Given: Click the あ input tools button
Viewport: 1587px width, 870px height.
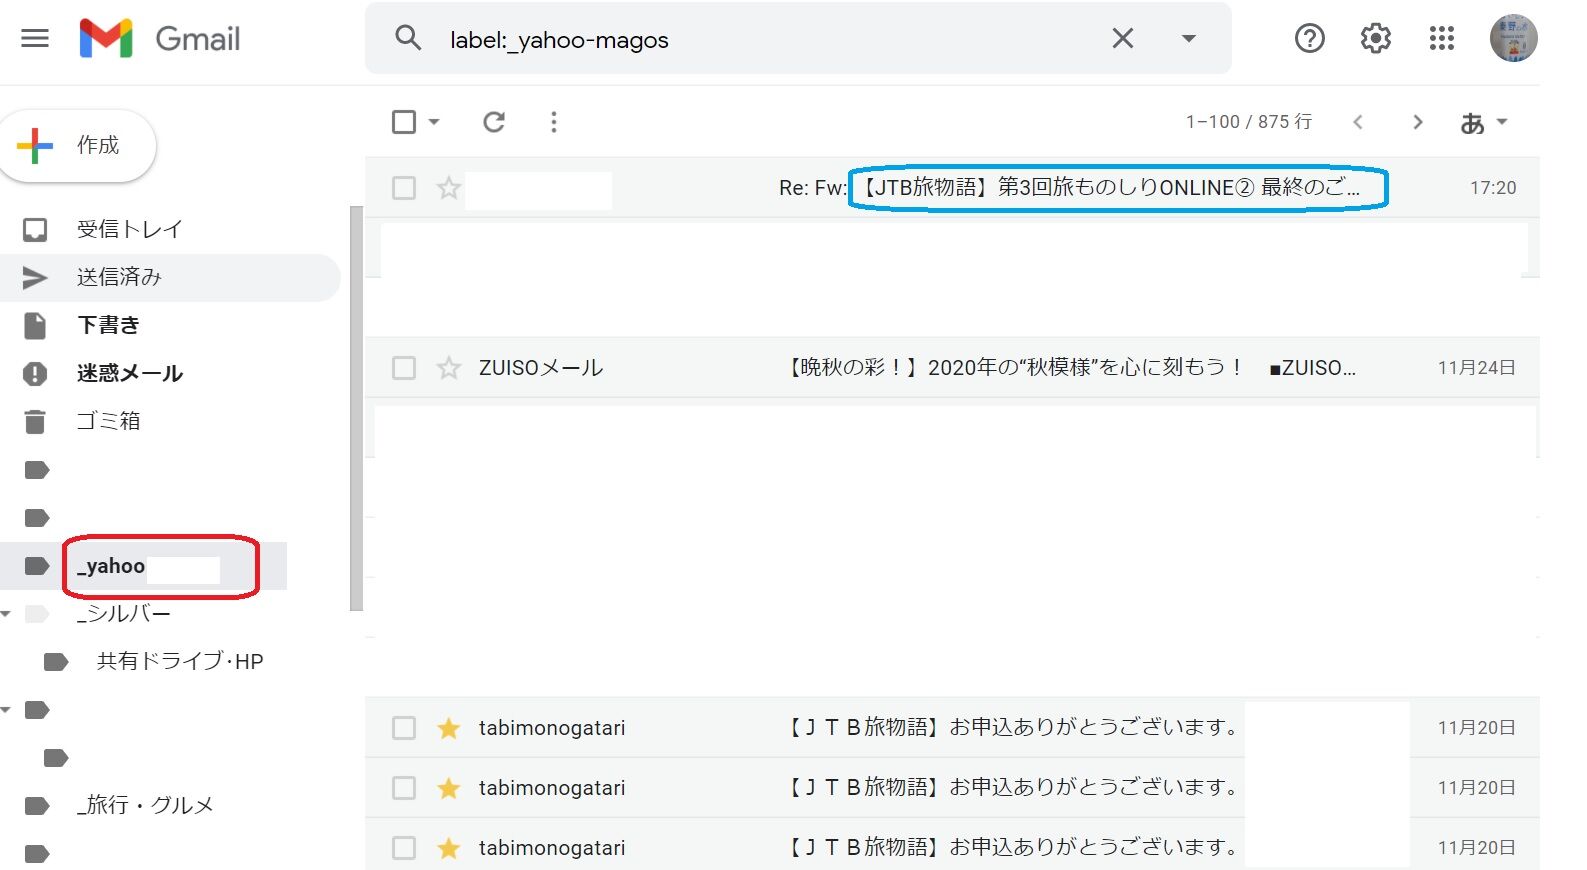Looking at the screenshot, I should [1472, 122].
